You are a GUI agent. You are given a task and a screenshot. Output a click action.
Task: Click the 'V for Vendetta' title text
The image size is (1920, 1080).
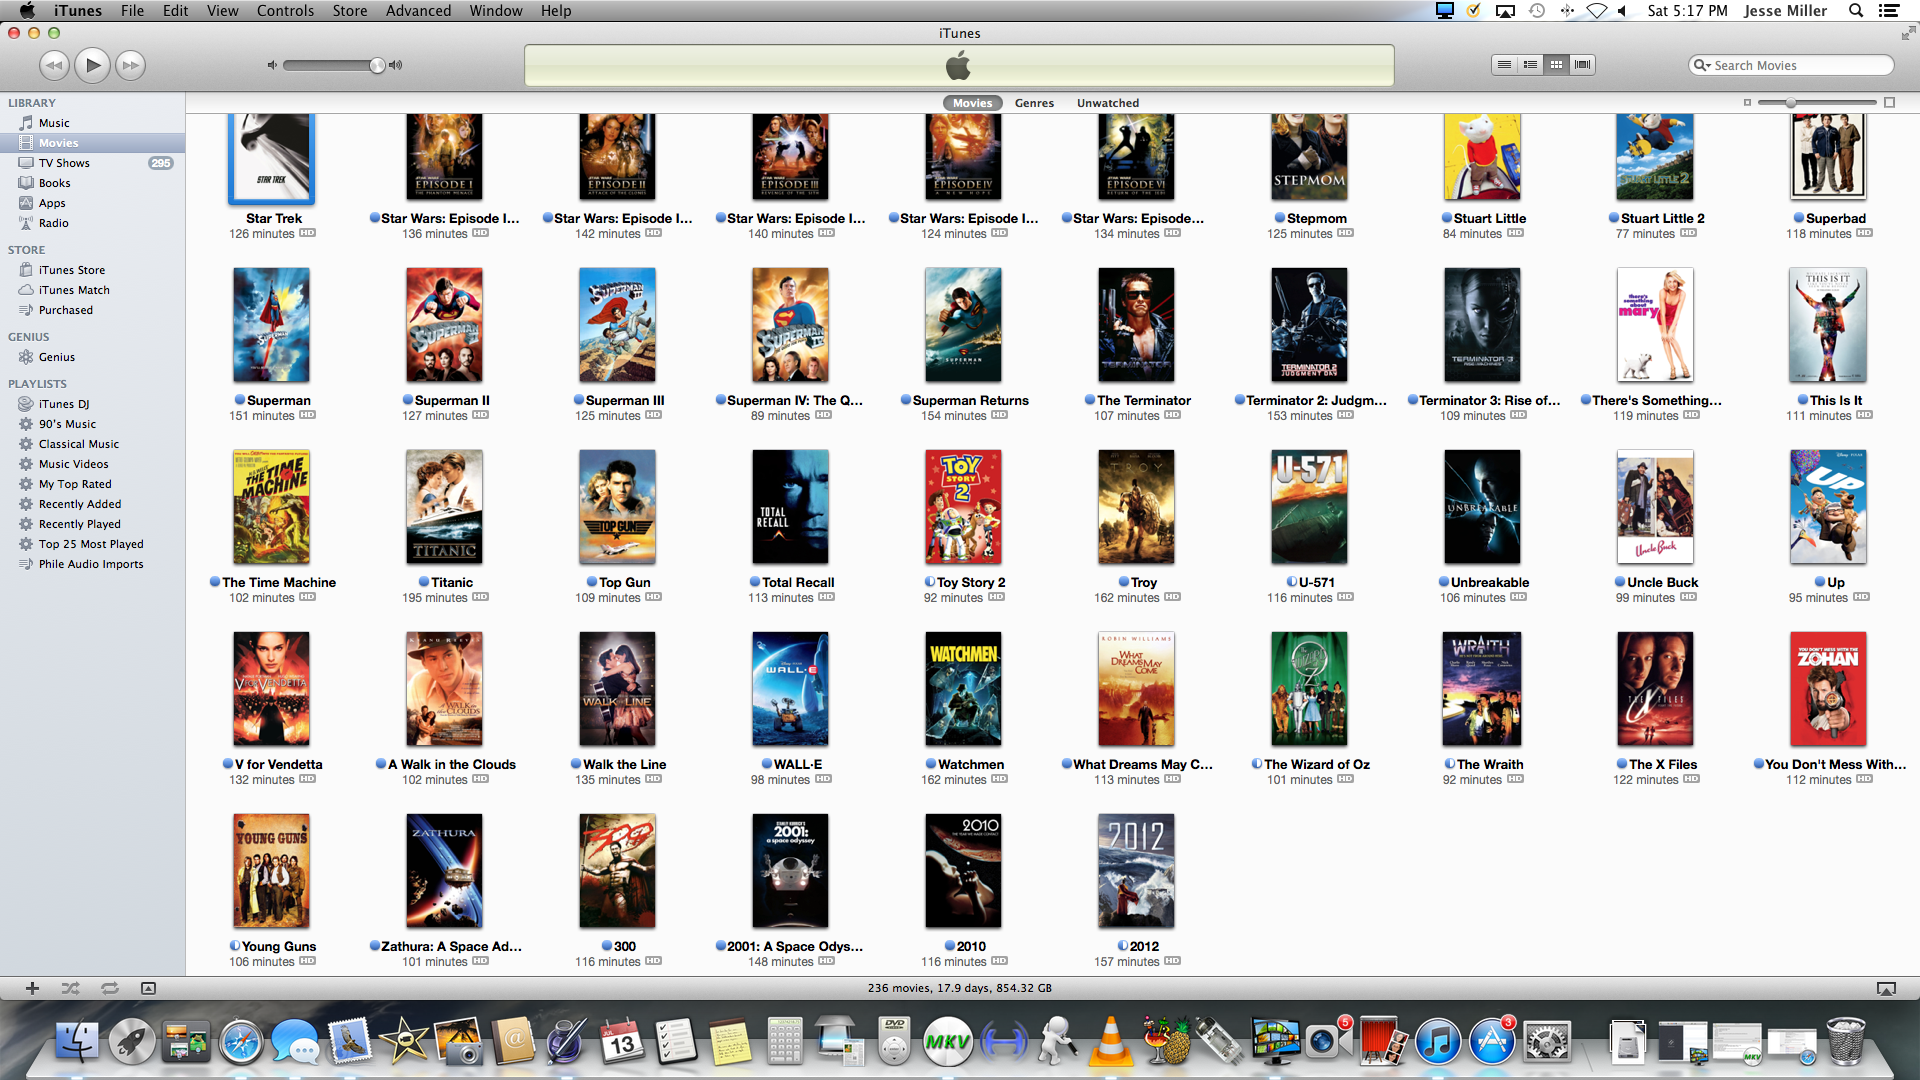click(x=278, y=764)
